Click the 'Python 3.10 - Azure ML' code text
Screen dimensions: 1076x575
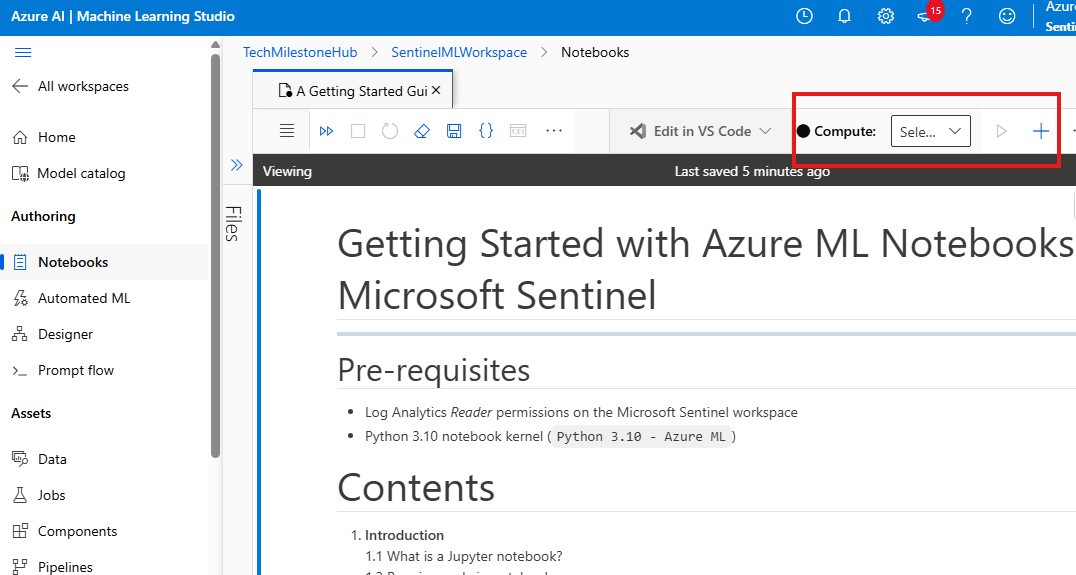[x=641, y=436]
